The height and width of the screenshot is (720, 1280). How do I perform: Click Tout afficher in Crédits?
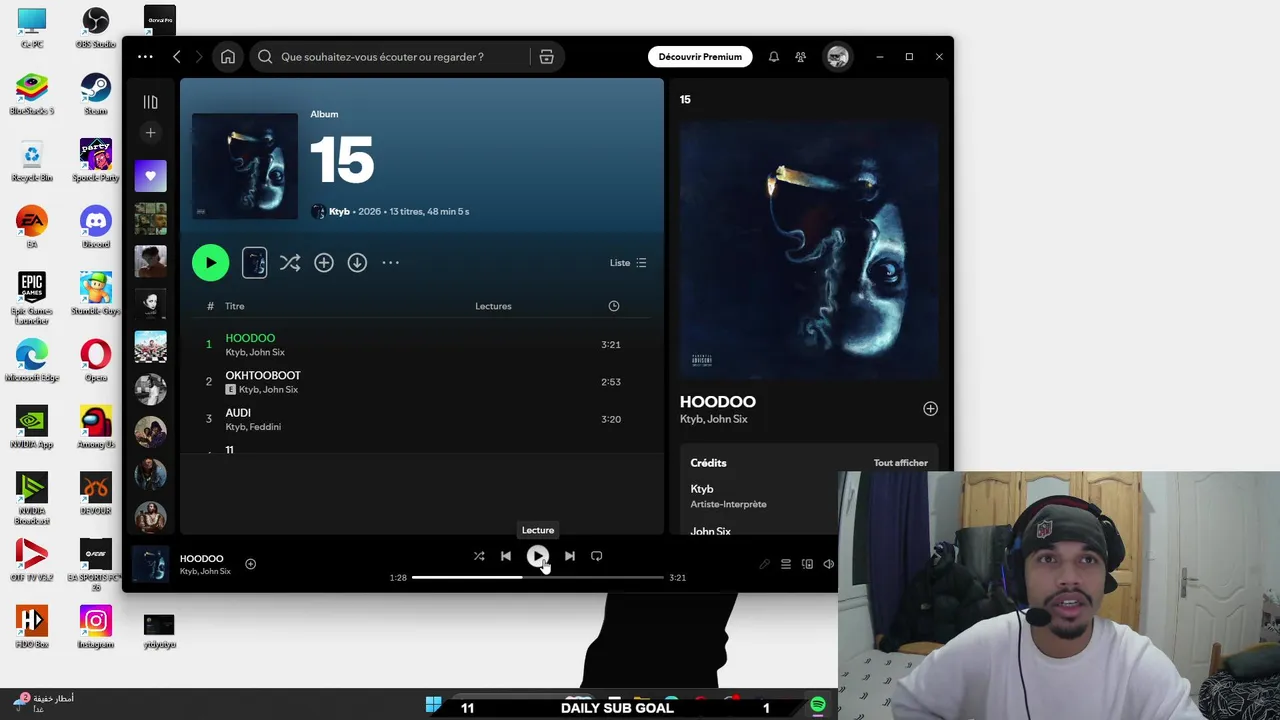pyautogui.click(x=901, y=463)
